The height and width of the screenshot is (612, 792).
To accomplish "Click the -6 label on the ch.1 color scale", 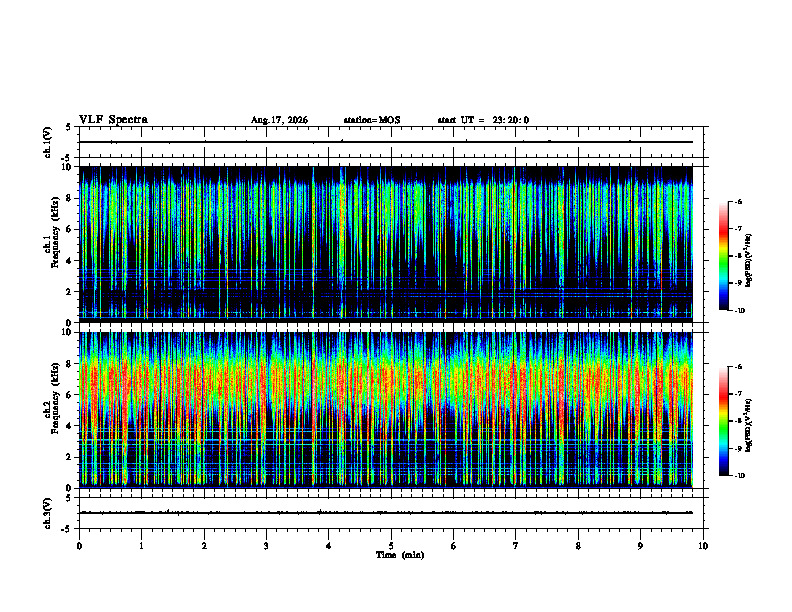I will pyautogui.click(x=739, y=201).
